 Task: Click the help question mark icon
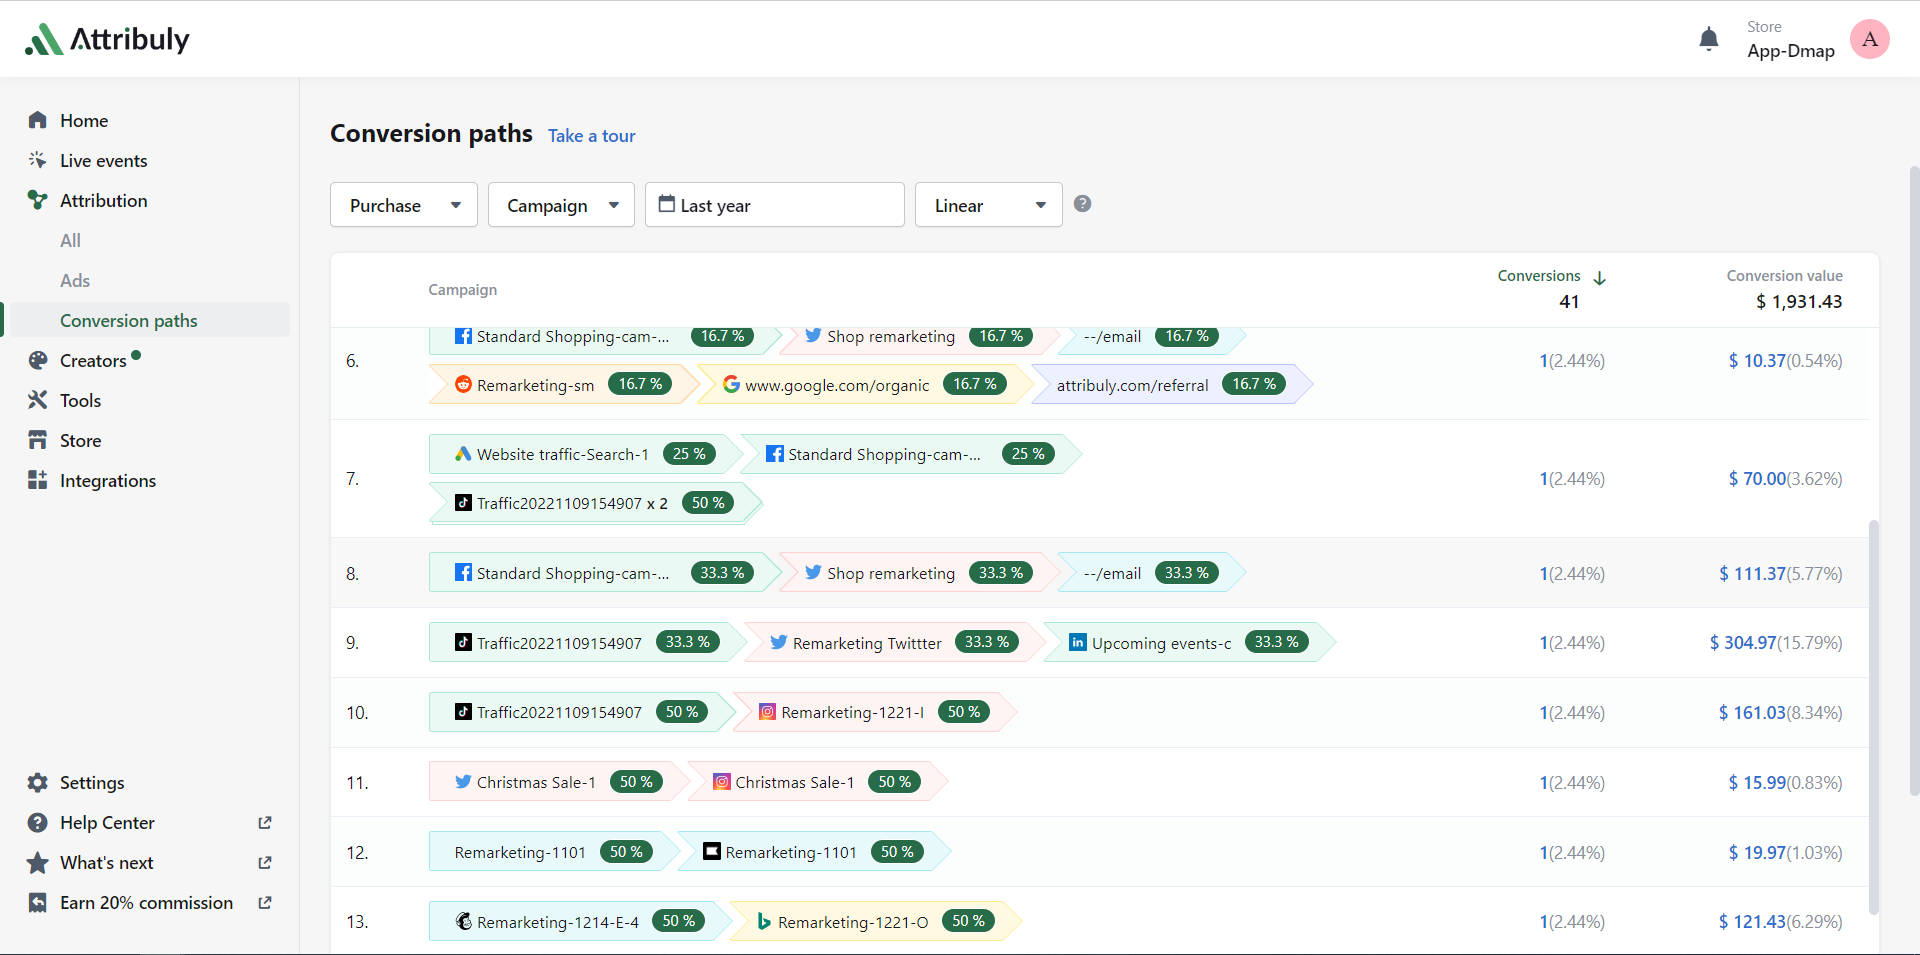[1082, 204]
